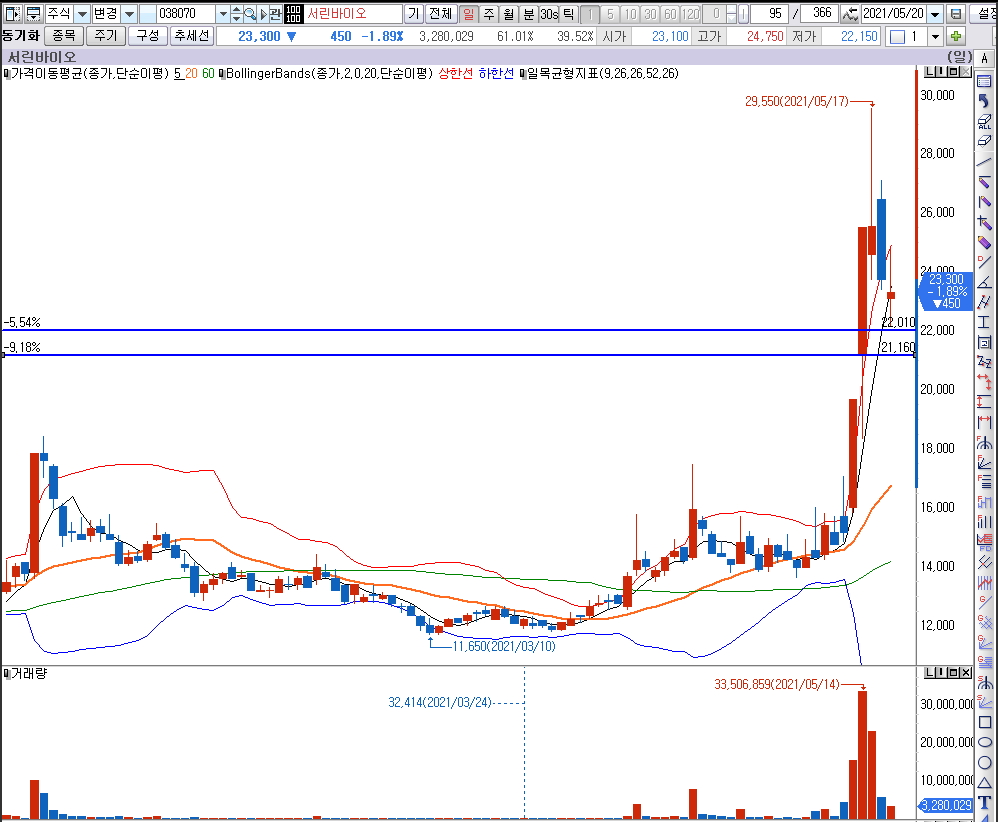Image resolution: width=998 pixels, height=822 pixels.
Task: Select the I-beam vertical range tool
Action: click(x=985, y=322)
